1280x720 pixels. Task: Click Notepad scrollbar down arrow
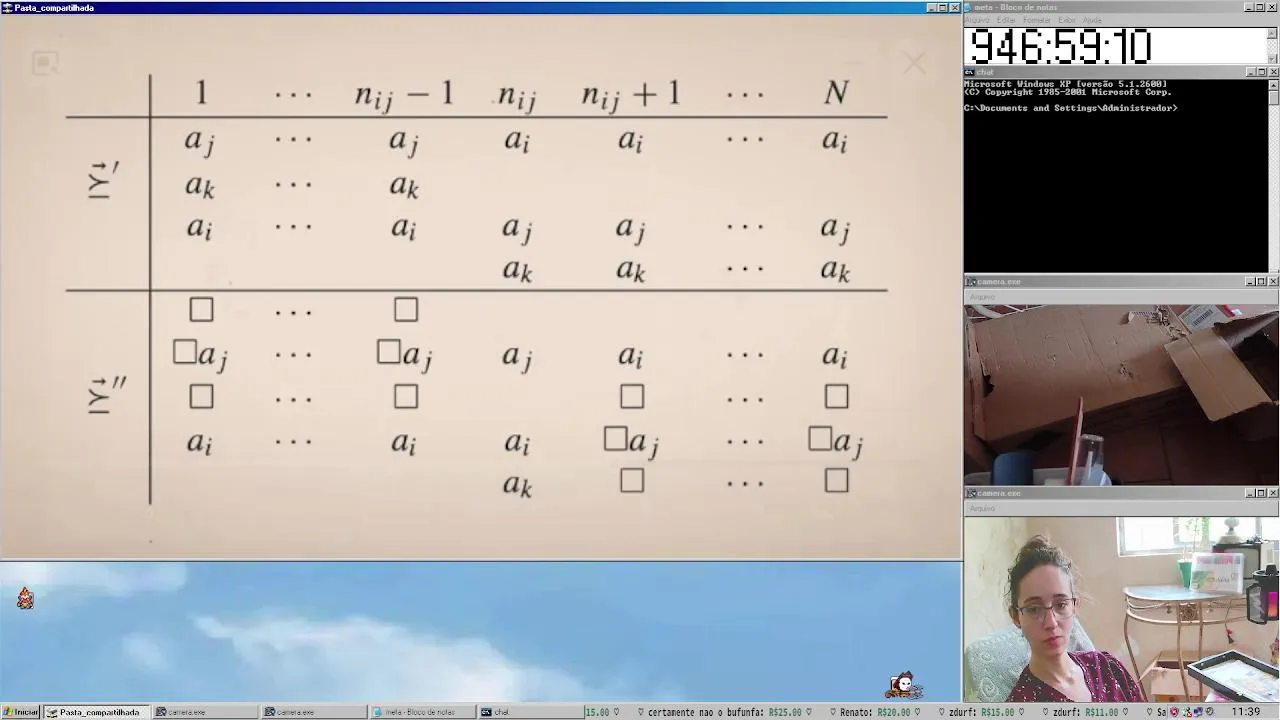[x=1272, y=59]
